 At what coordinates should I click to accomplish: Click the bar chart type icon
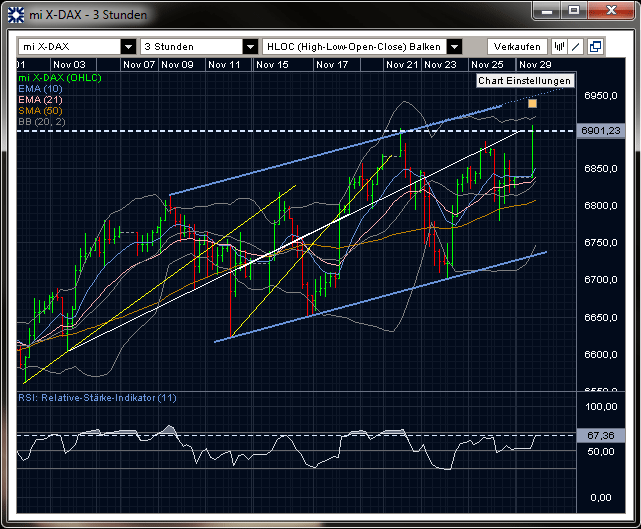click(559, 47)
